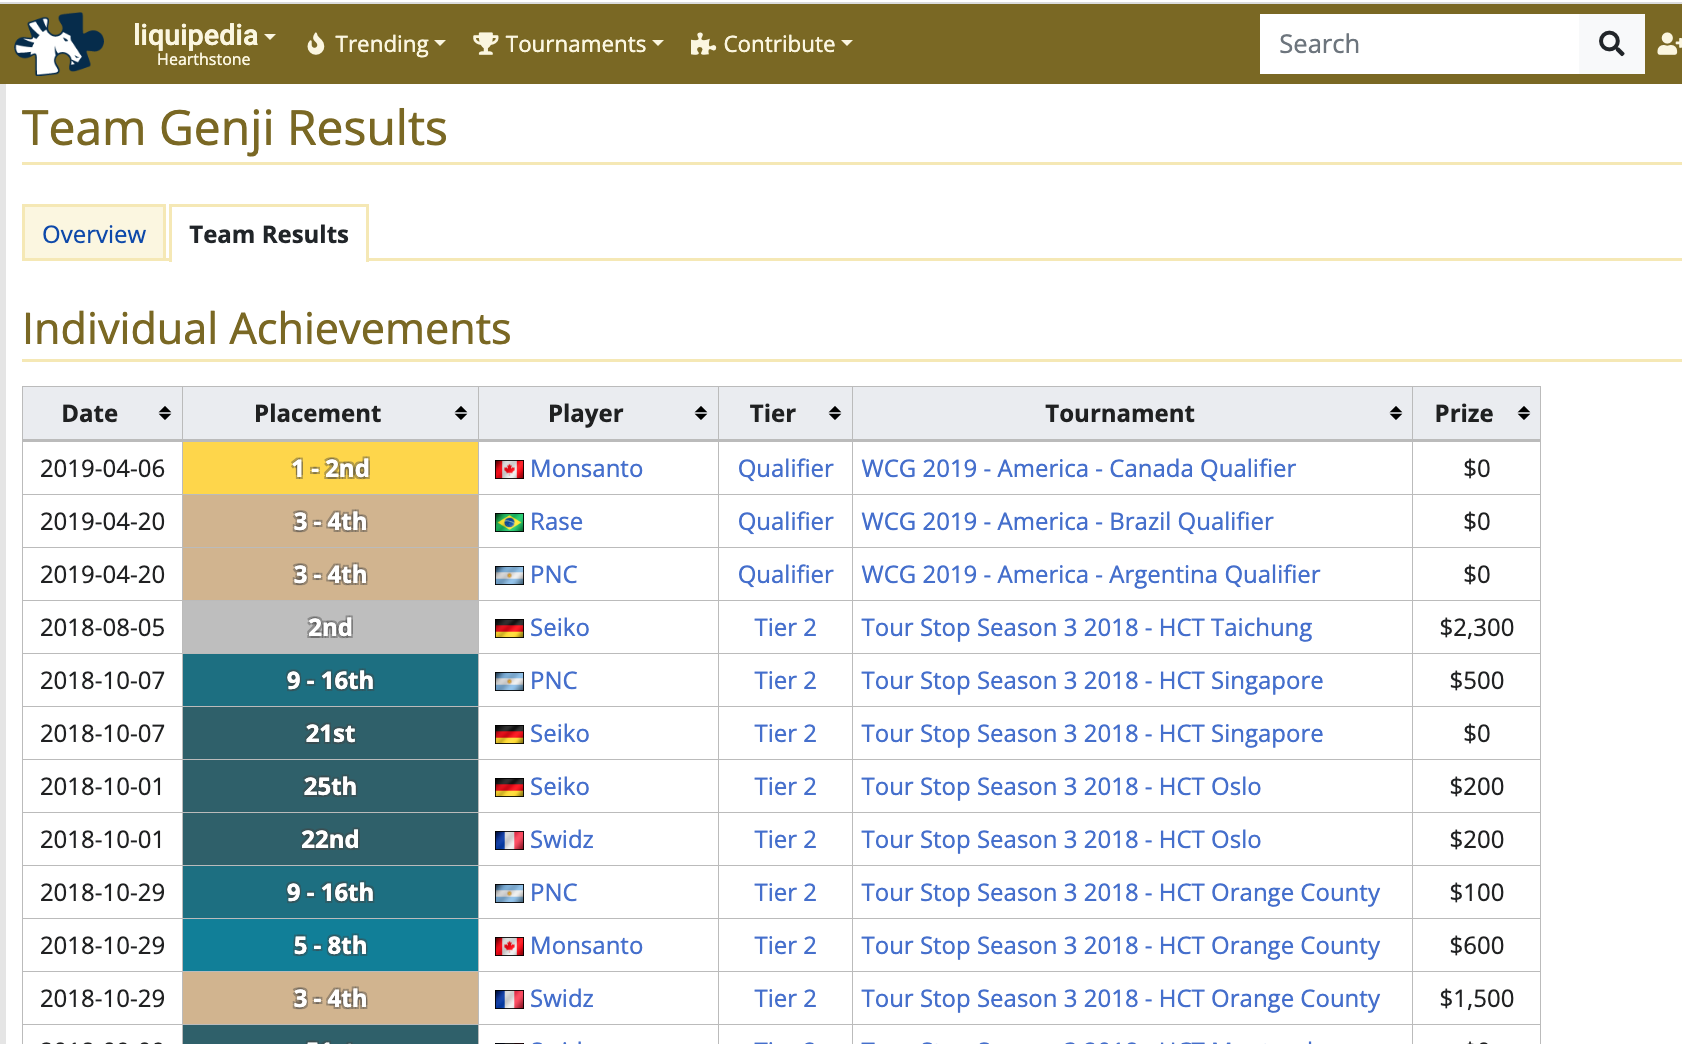The width and height of the screenshot is (1682, 1044).
Task: Click France flag in $1,500 prize row
Action: (509, 999)
